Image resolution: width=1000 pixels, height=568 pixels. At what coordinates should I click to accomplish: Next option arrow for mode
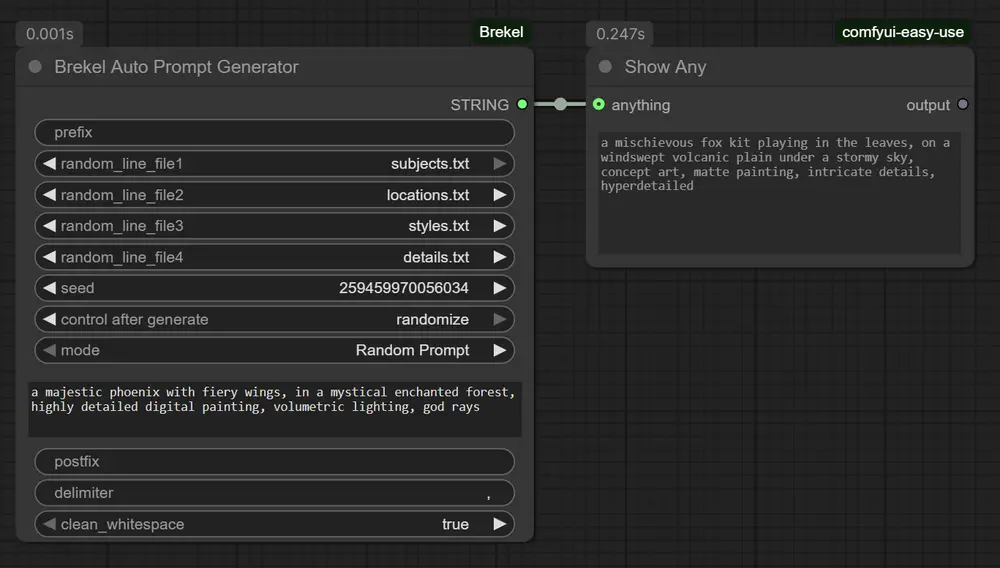500,350
